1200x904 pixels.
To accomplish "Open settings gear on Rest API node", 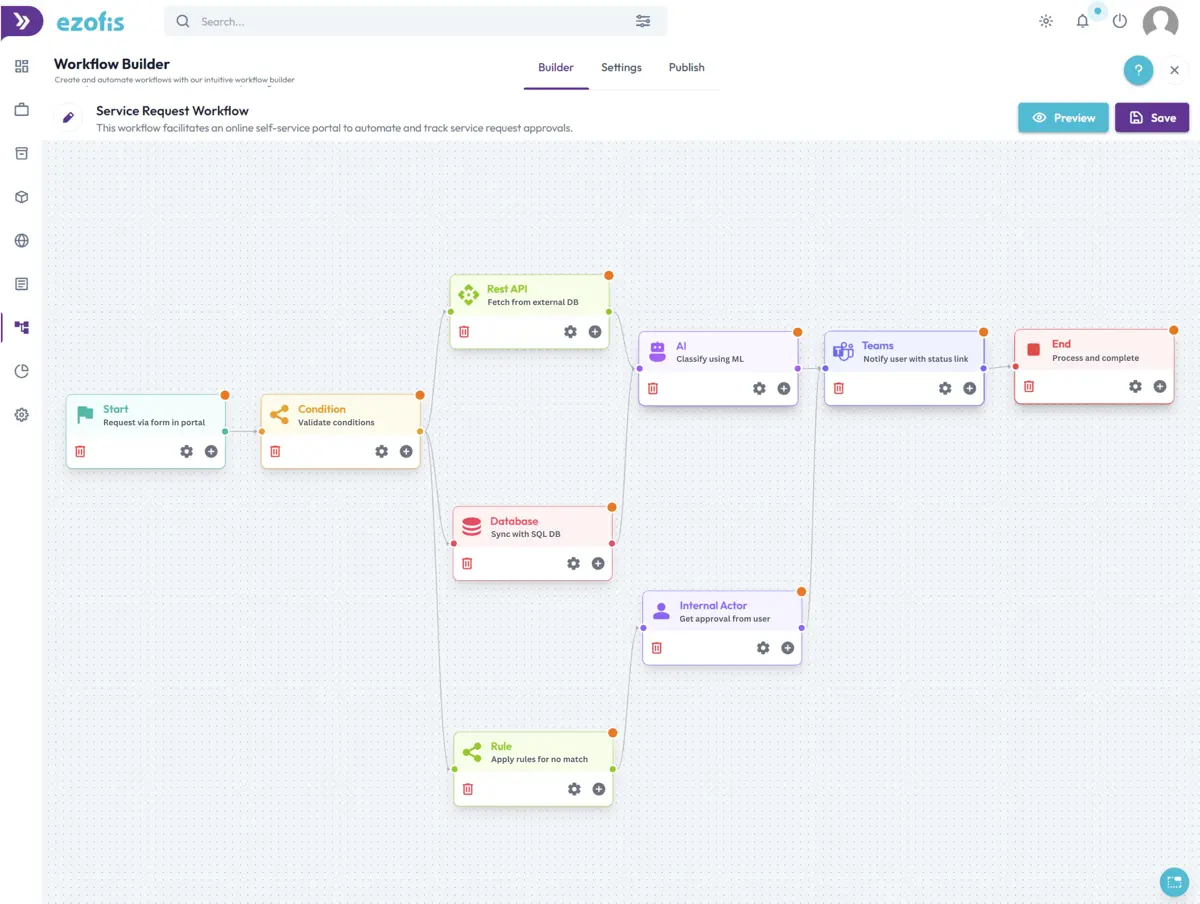I will [570, 332].
